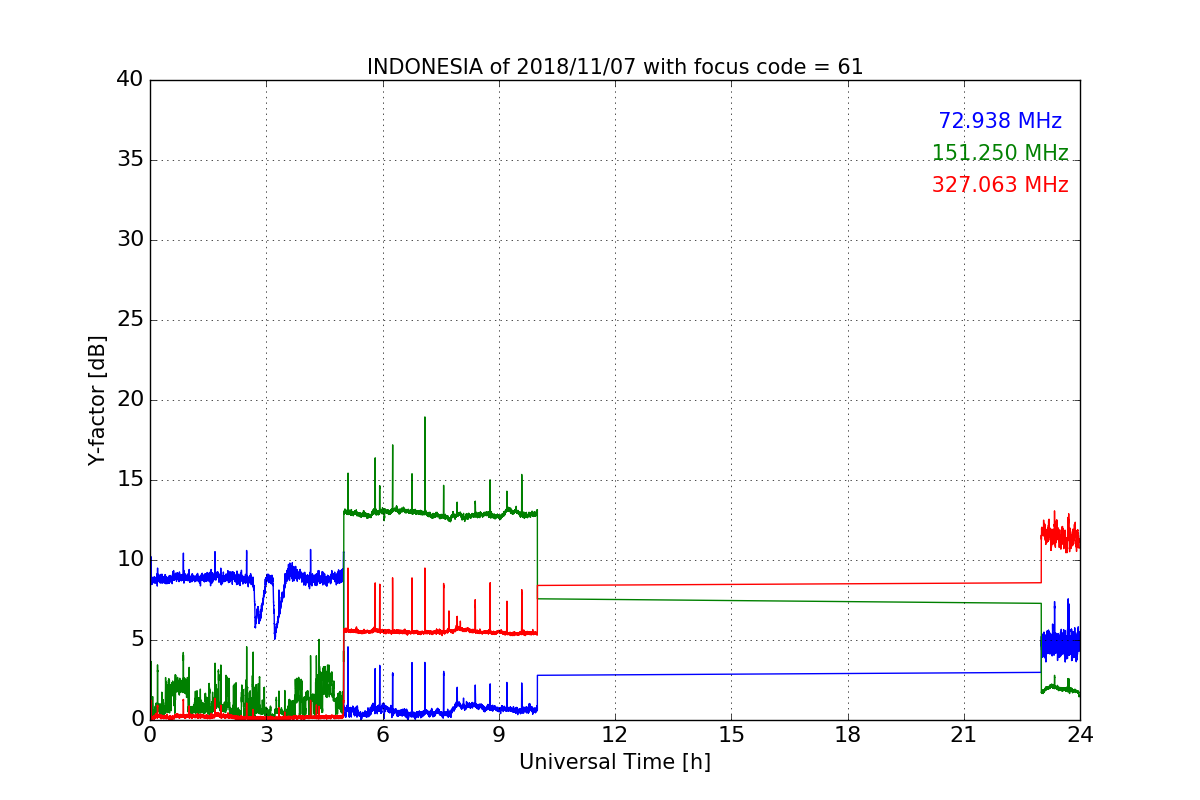Viewport: 1200px width, 800px height.
Task: Click the x-axis tick value 15
Action: [731, 735]
